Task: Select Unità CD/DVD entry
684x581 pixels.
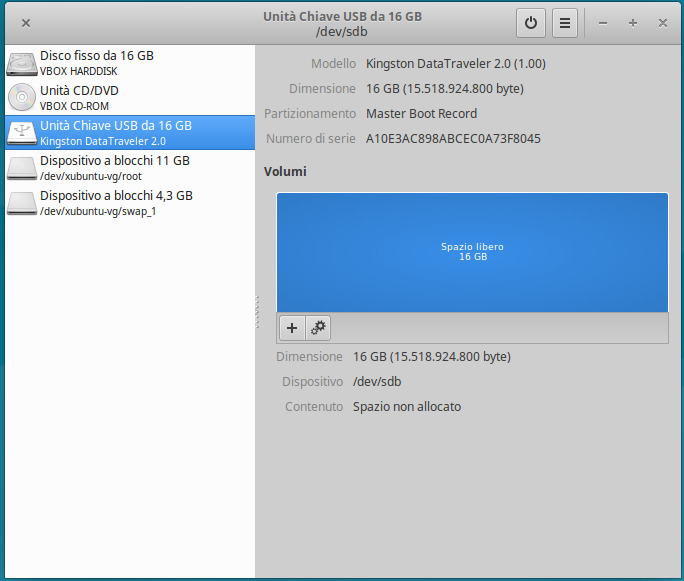Action: [x=130, y=98]
